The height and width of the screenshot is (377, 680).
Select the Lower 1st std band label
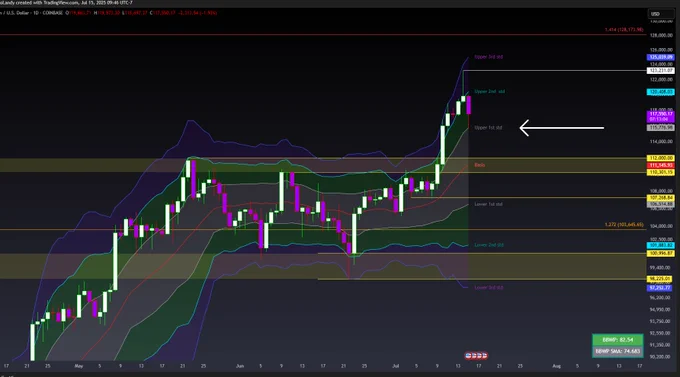(x=488, y=204)
